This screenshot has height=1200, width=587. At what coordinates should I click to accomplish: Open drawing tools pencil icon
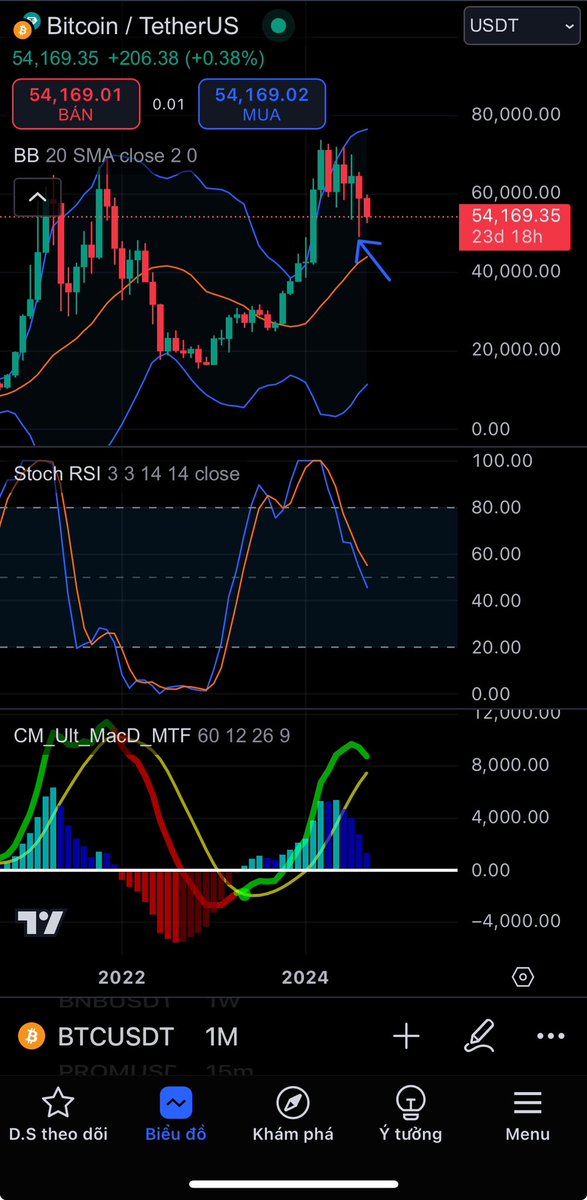click(479, 1037)
